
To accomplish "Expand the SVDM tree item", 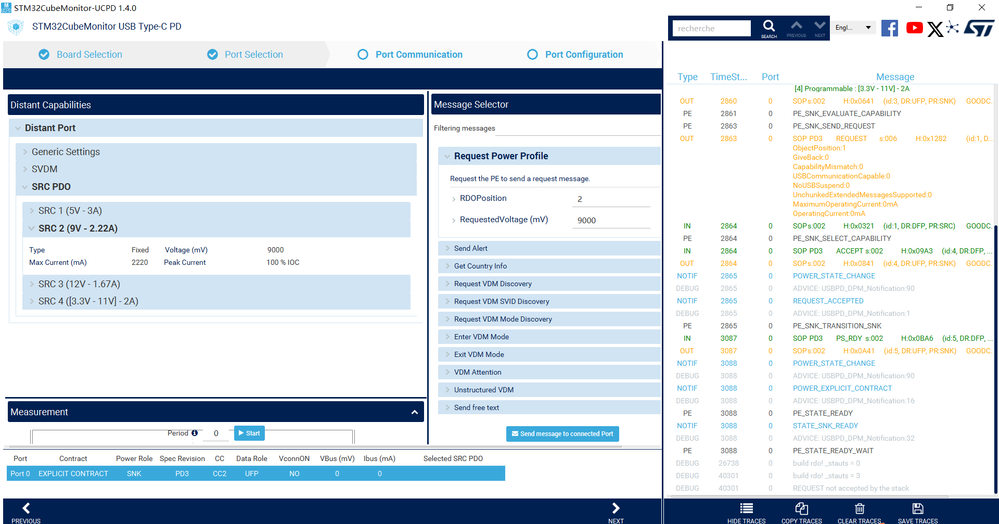I will tap(25, 169).
